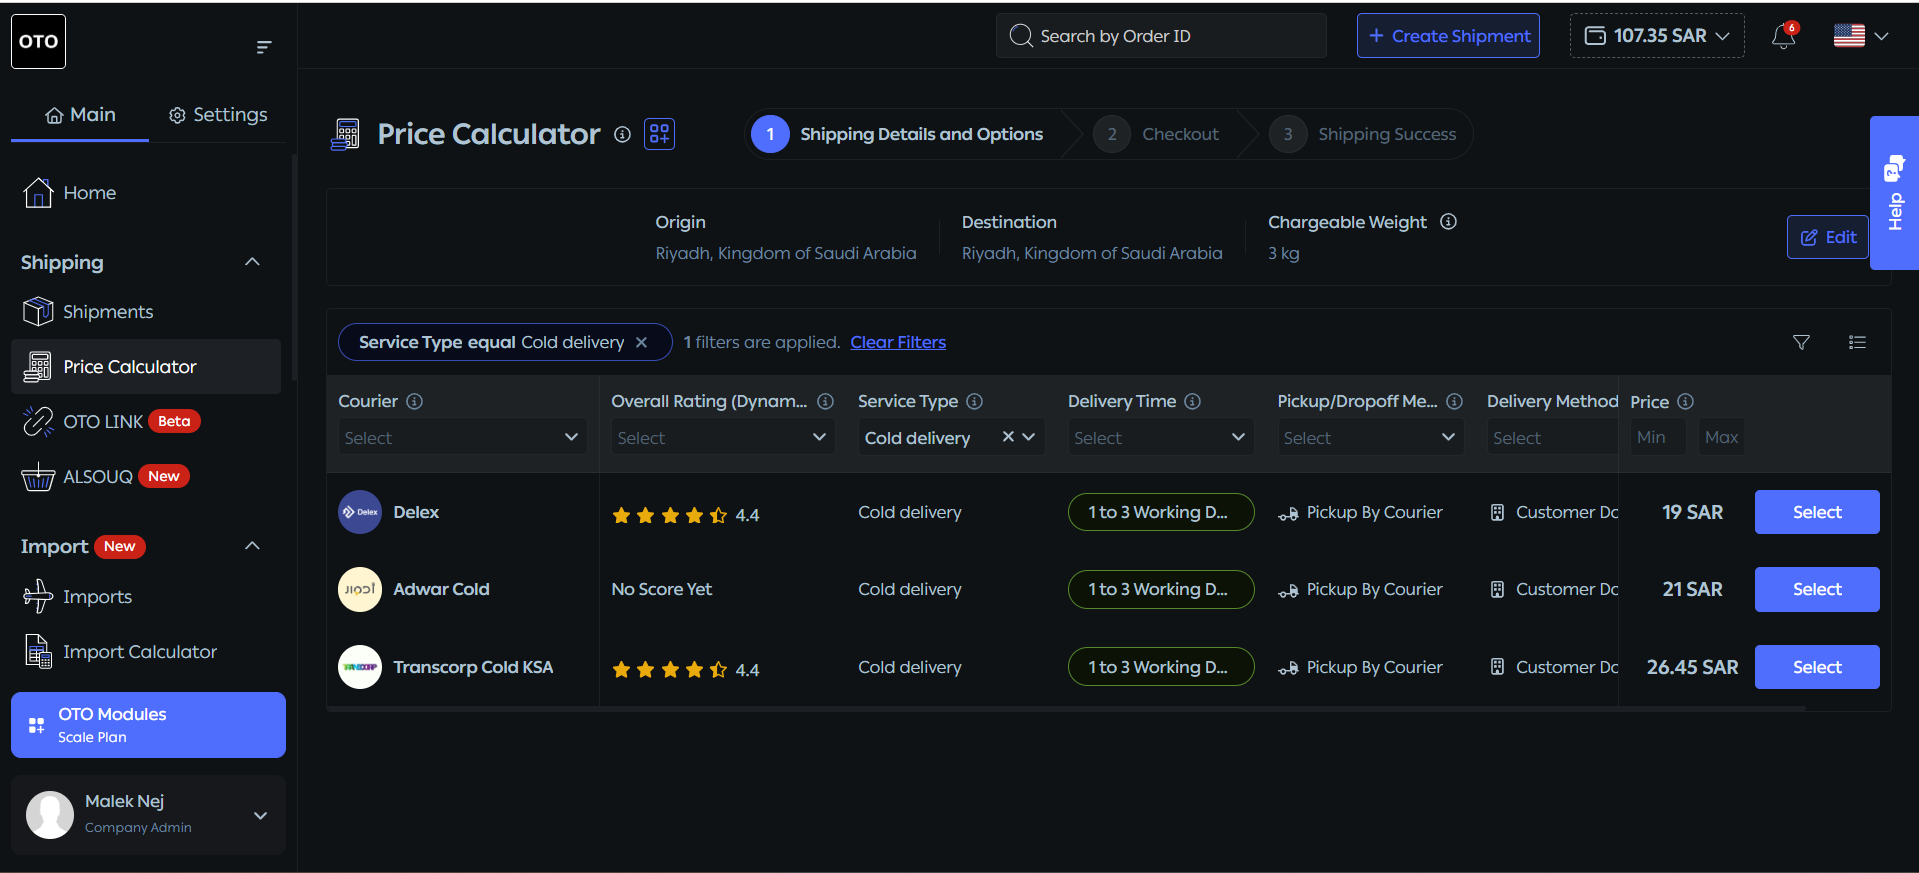Open the Delivery Time filter dropdown

[1160, 437]
